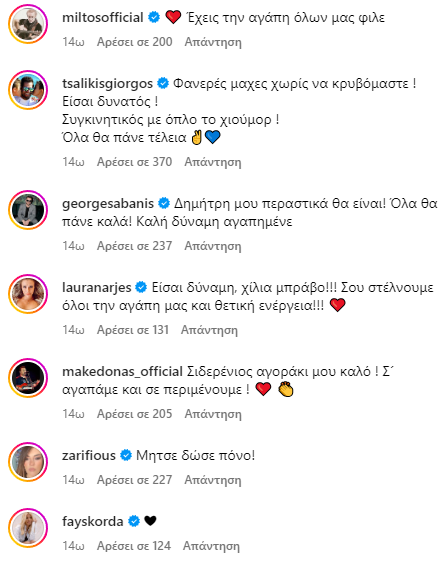This screenshot has height=567, width=447.
Task: View likes 'Αρέσει σε 237'
Action: point(135,246)
